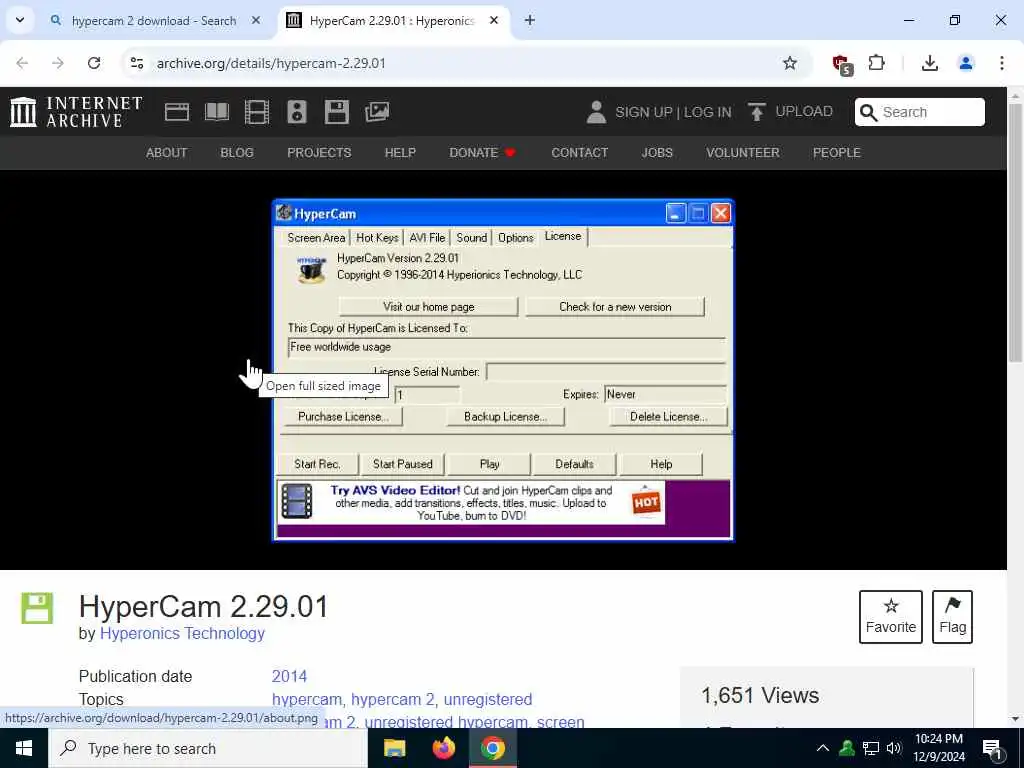
Task: Open File Explorer from the taskbar
Action: [394, 748]
